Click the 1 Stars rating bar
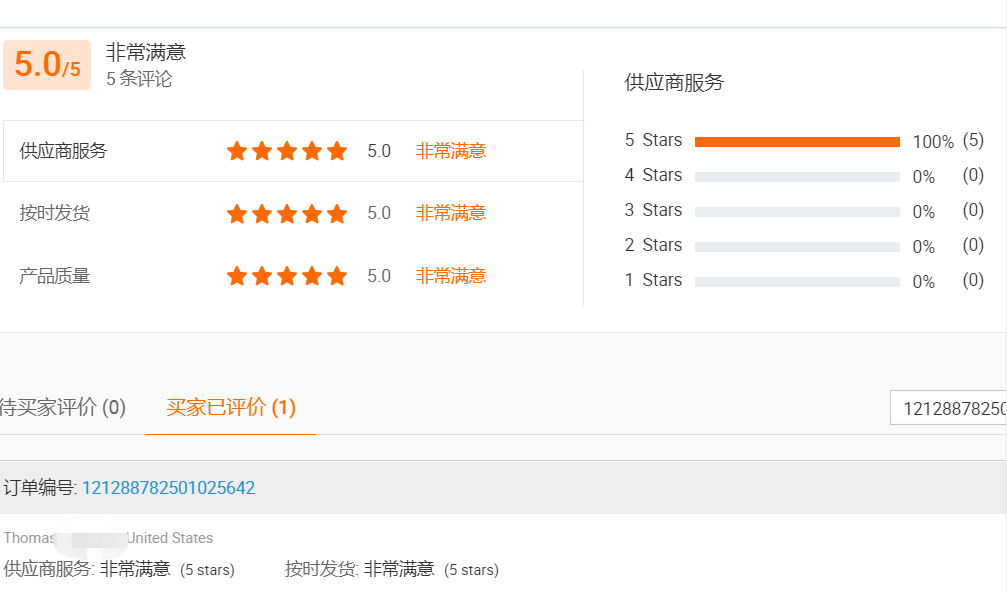Viewport: 1007px width, 591px height. click(x=797, y=282)
